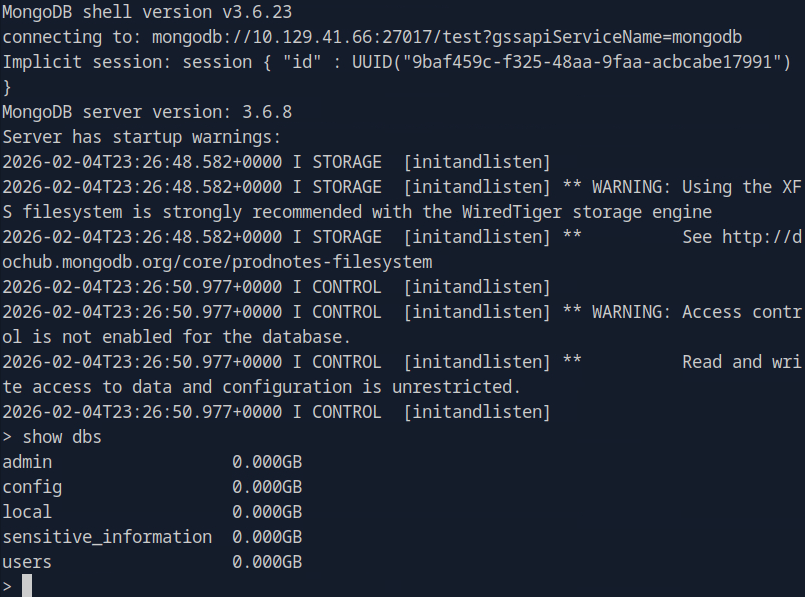Click the 'sensitive_information' database name
The image size is (805, 597).
pos(107,537)
